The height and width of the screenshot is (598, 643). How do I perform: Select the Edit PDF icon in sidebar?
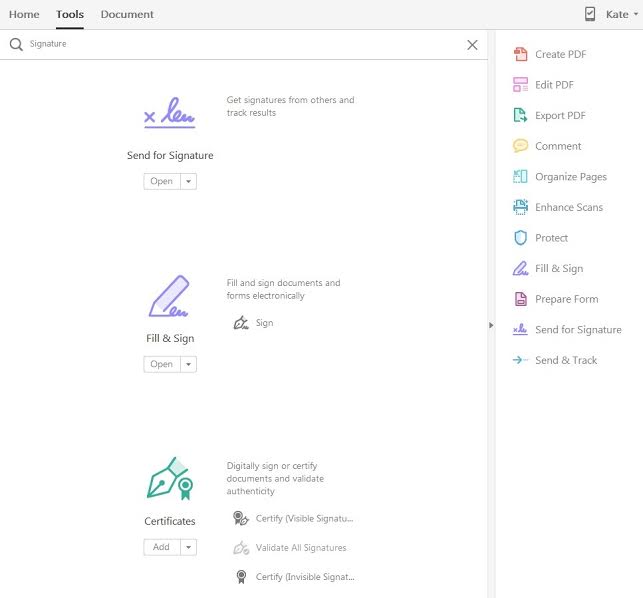pos(520,84)
